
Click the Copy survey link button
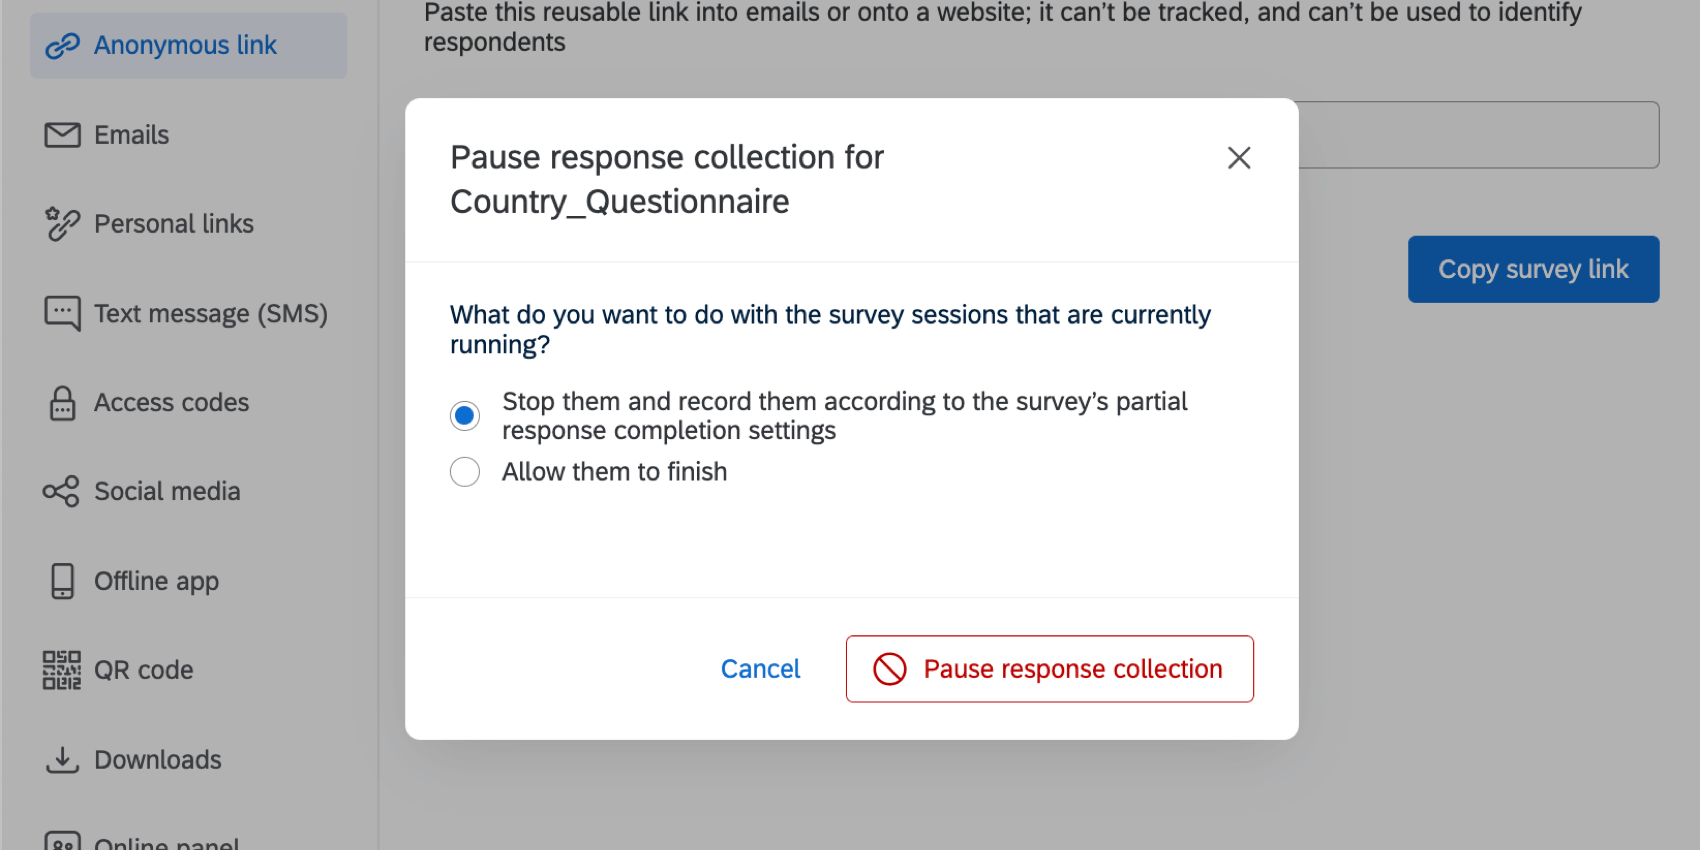click(x=1533, y=269)
